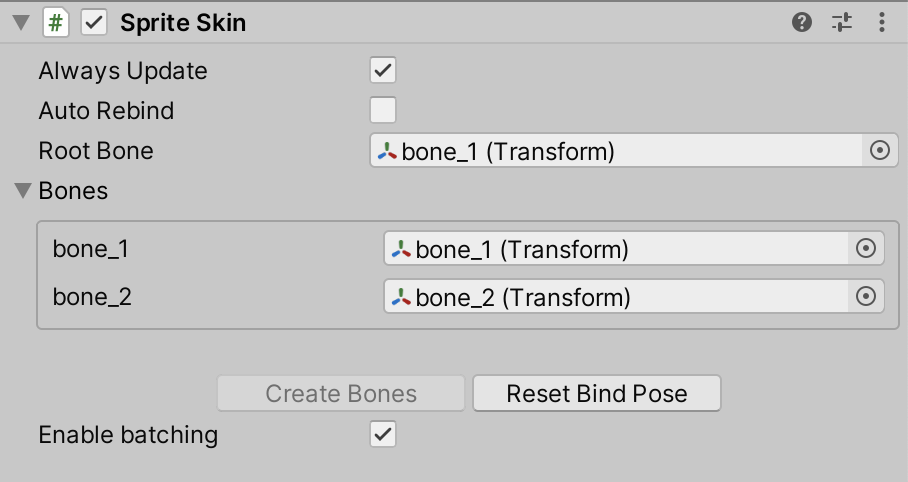
Task: Open the Sprite Skin help reference icon
Action: pyautogui.click(x=802, y=23)
